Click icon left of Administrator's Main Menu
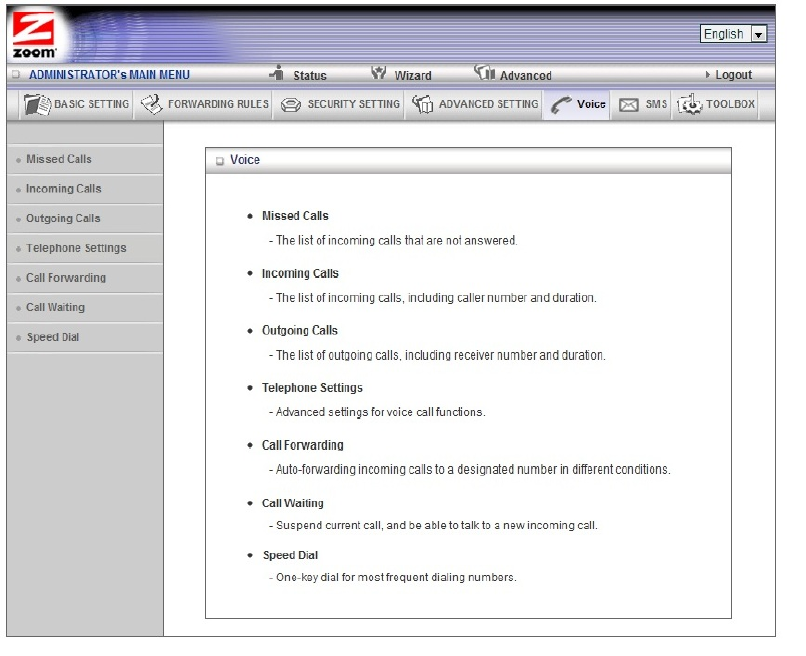806x656 pixels. coord(16,75)
